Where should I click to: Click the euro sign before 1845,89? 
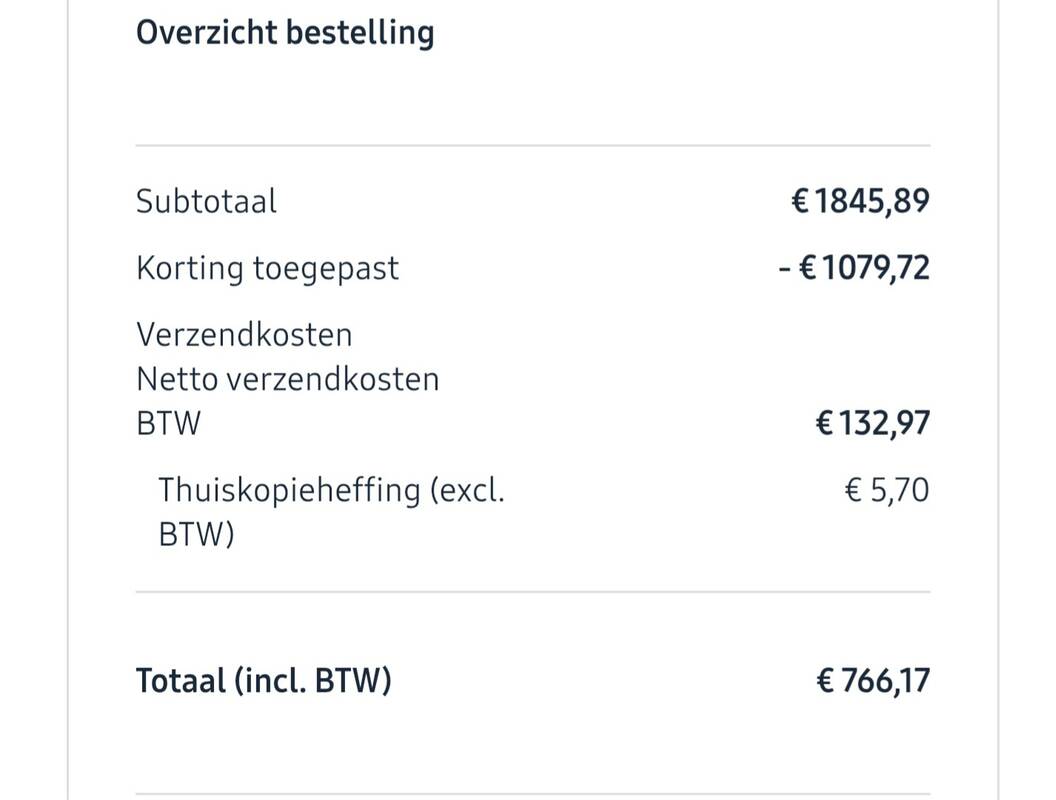[799, 201]
